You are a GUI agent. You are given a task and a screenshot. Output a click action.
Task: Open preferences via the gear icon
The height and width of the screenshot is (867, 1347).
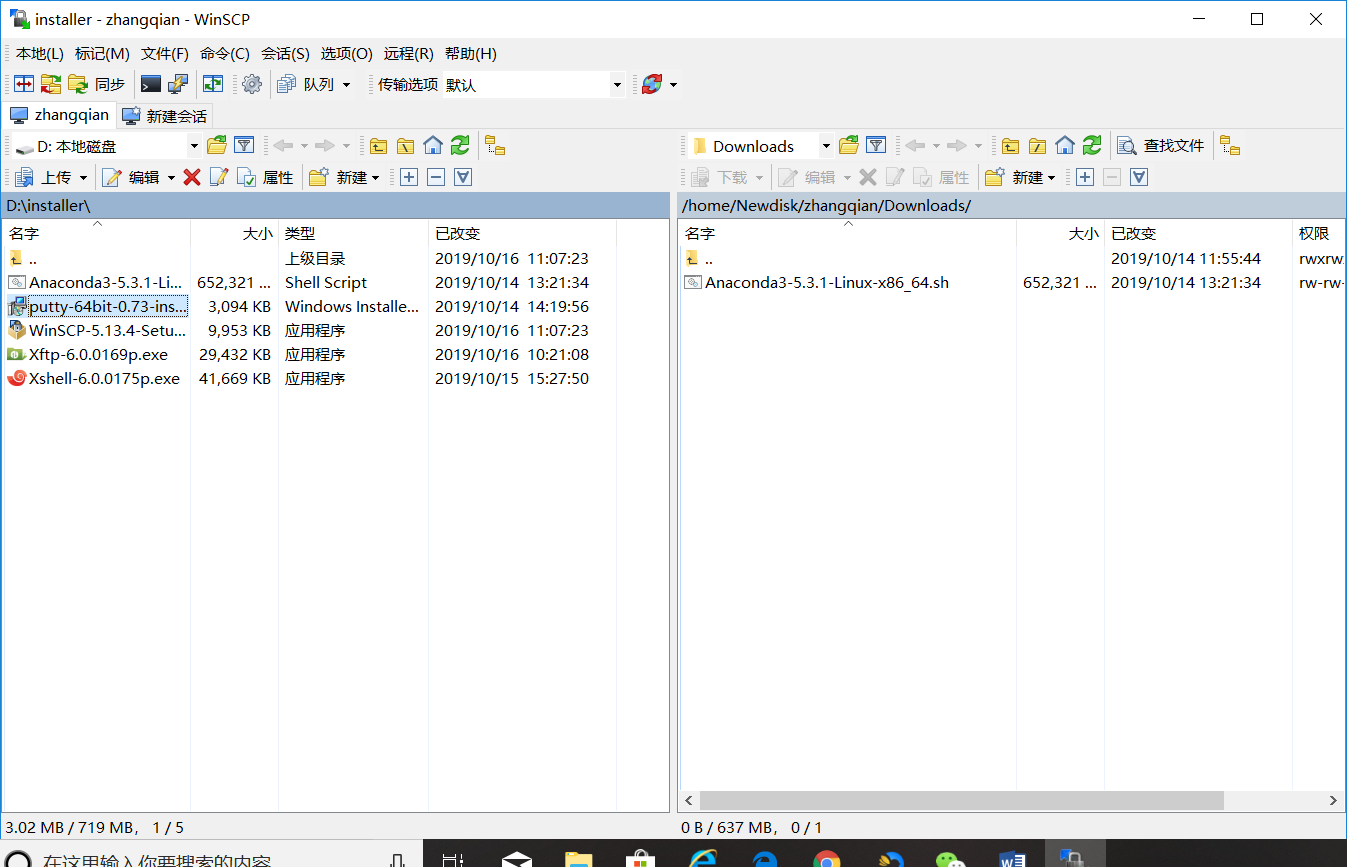252,85
